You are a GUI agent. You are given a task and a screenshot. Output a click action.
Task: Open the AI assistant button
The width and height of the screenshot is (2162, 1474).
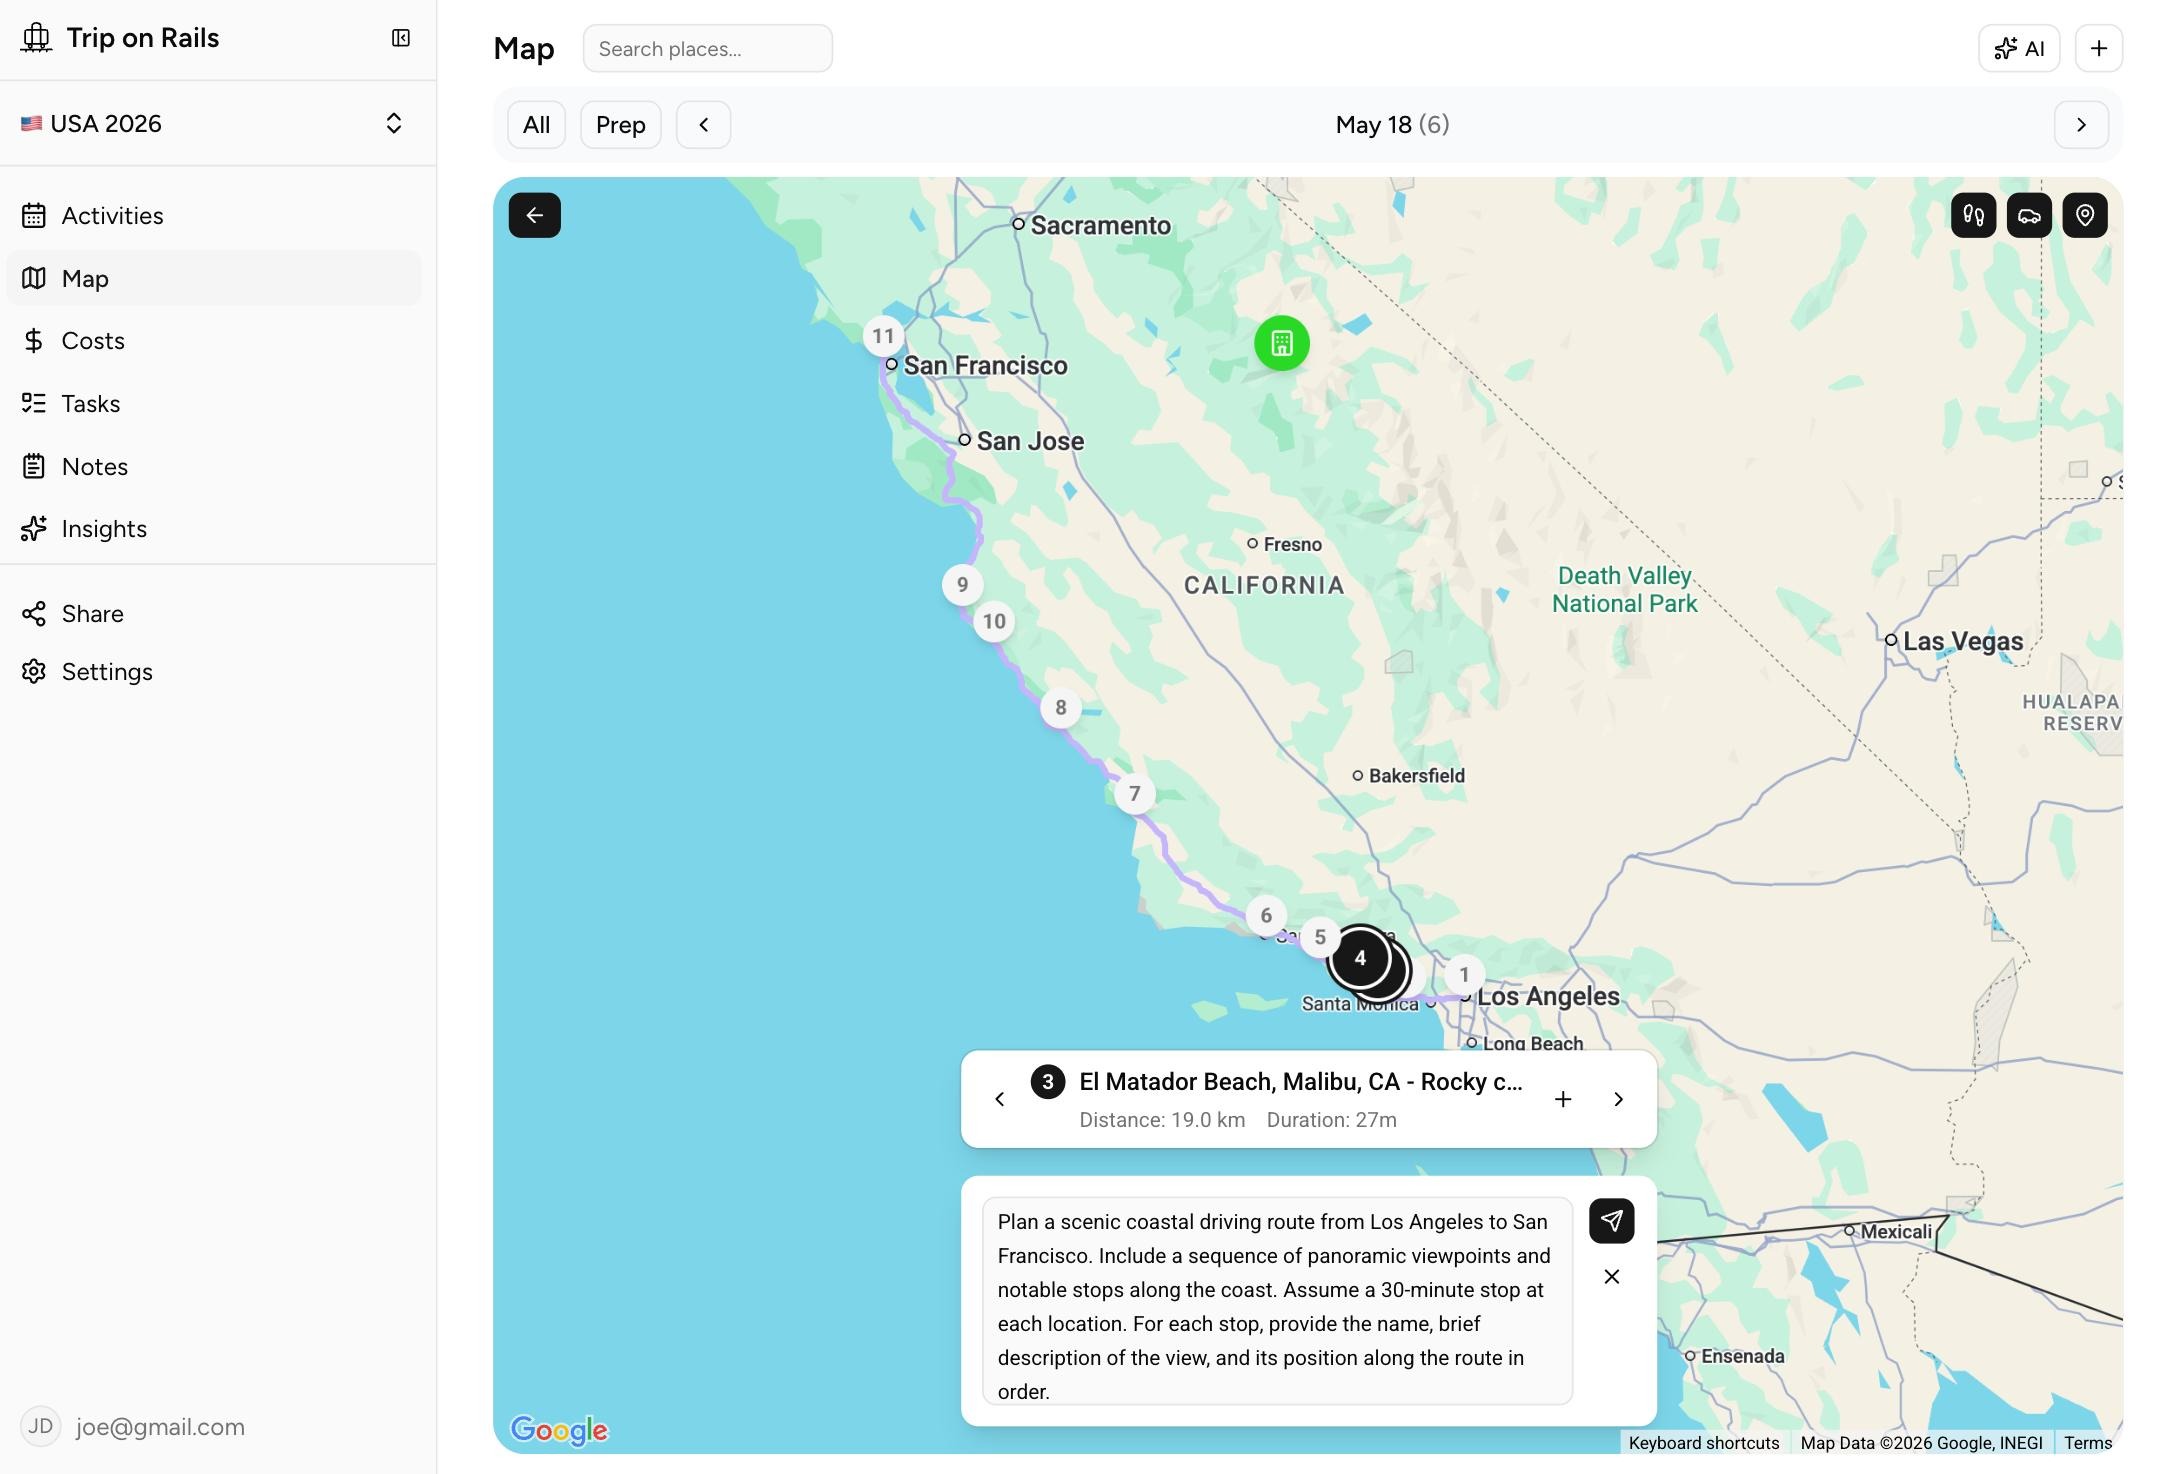click(x=2018, y=47)
